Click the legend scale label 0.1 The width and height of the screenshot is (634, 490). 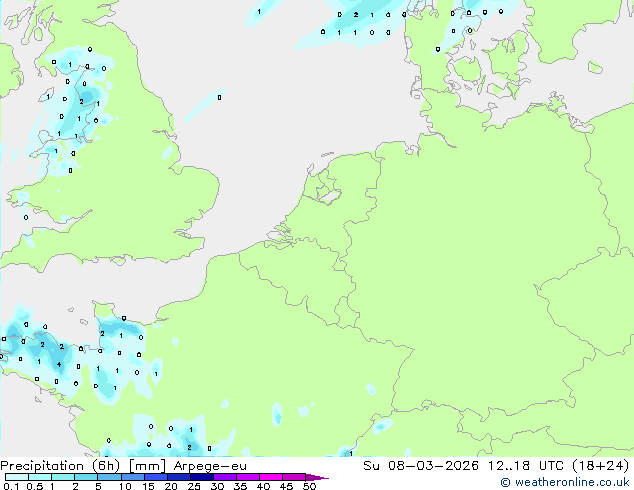(11, 486)
